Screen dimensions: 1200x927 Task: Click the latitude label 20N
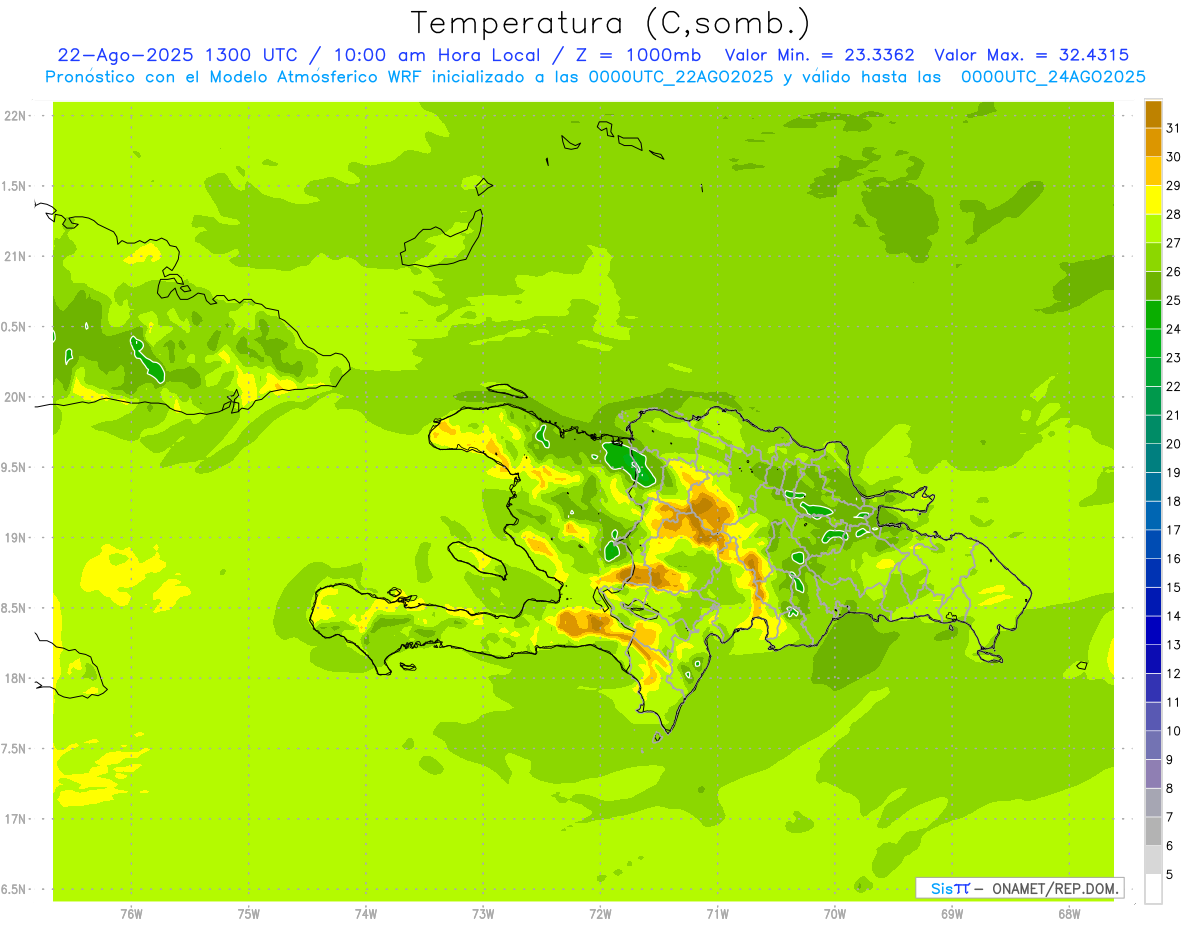coord(14,398)
